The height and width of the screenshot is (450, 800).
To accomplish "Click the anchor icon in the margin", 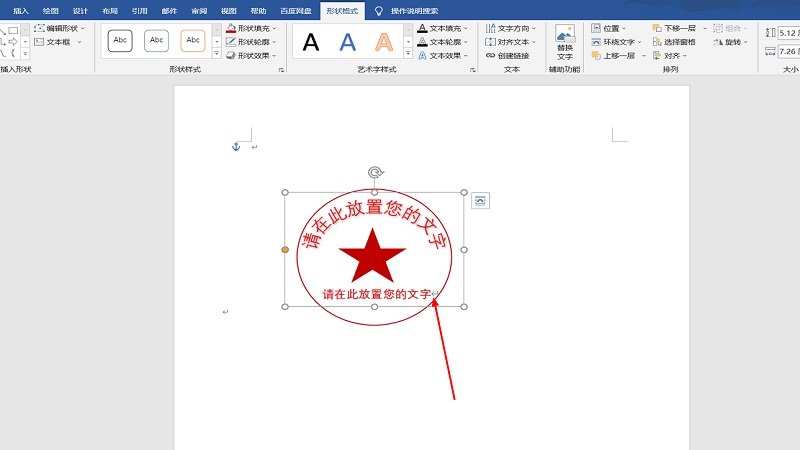I will click(x=237, y=147).
